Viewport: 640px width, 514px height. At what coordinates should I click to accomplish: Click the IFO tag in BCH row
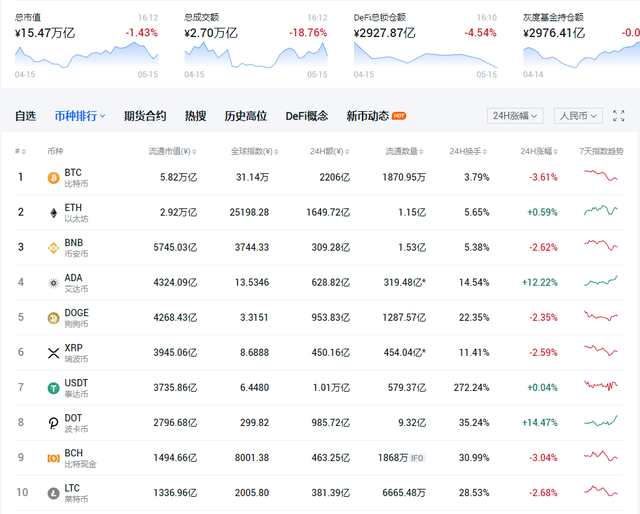pos(417,458)
